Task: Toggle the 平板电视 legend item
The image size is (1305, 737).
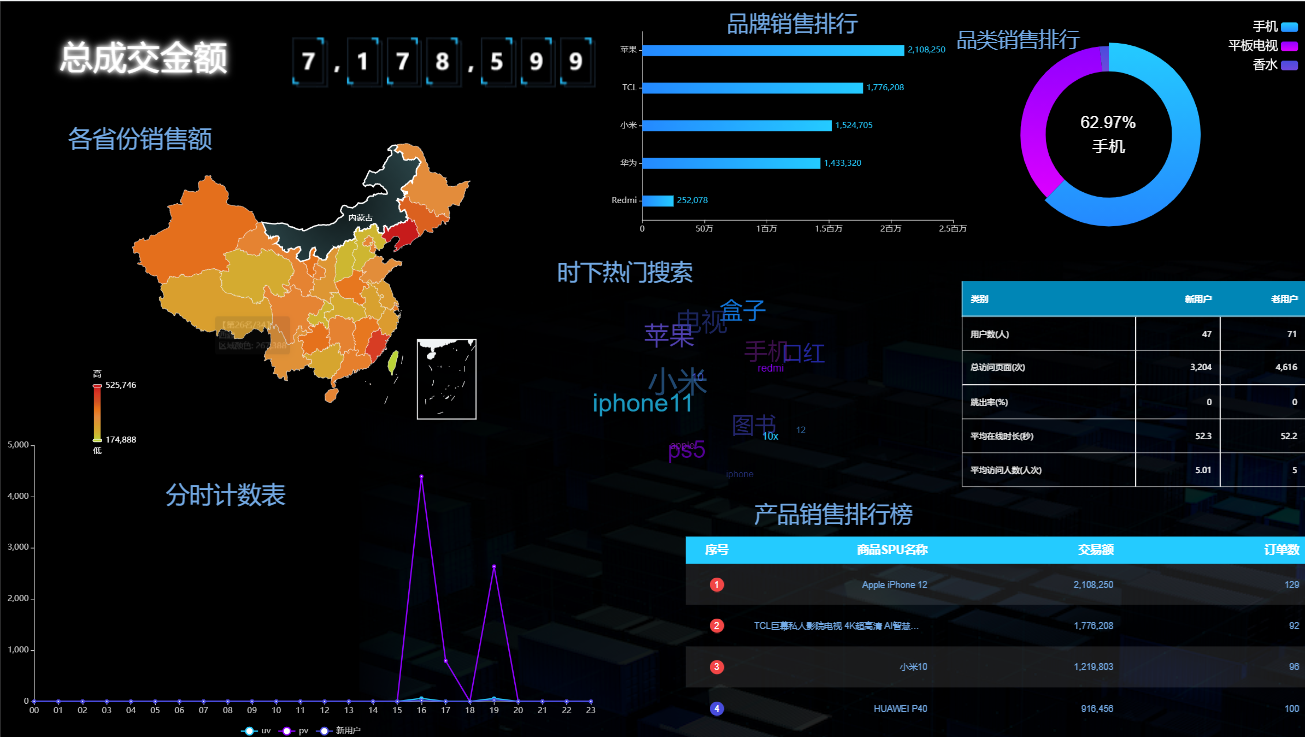Action: [x=1263, y=45]
